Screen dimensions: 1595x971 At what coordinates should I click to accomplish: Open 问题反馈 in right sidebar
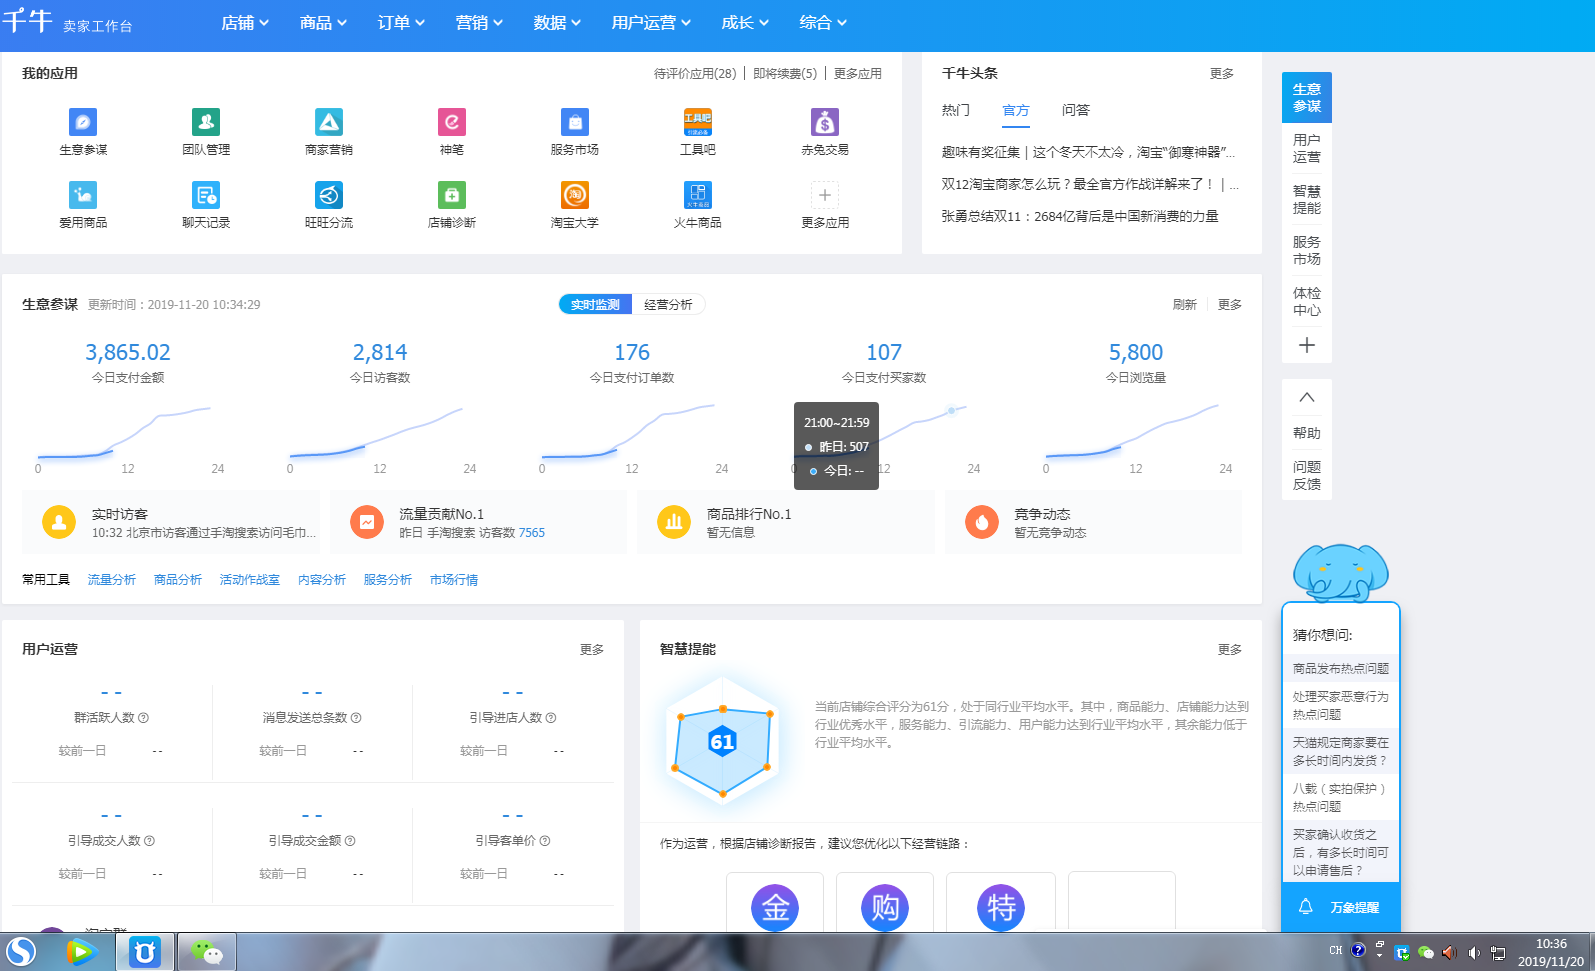coord(1307,476)
